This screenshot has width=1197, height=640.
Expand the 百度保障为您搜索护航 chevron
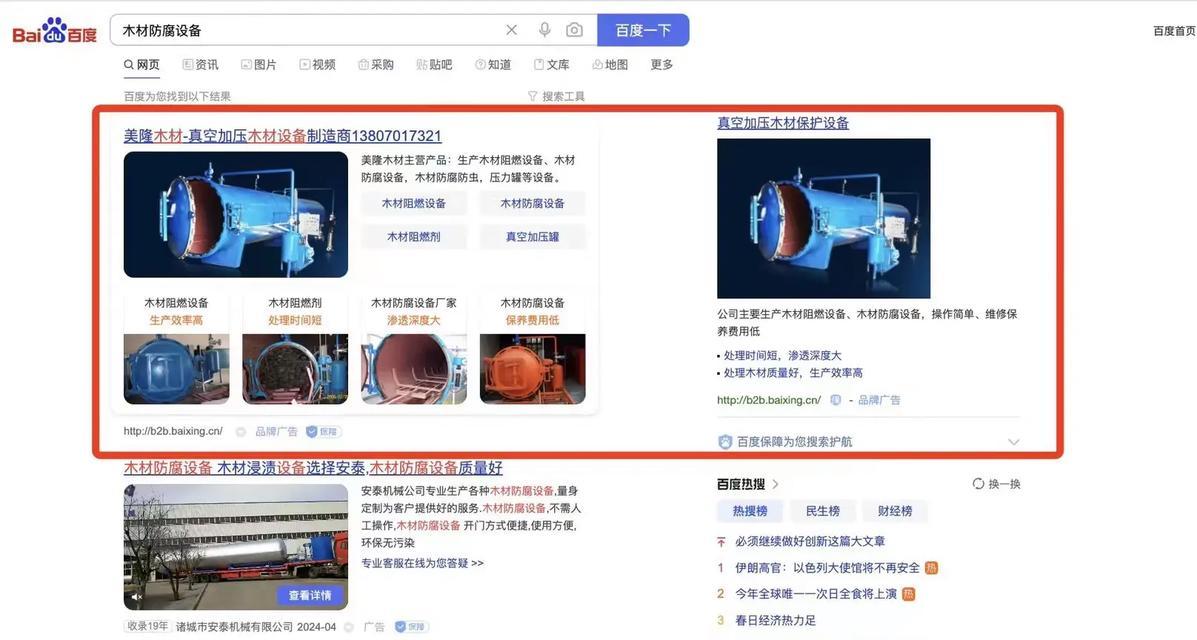pyautogui.click(x=1013, y=441)
